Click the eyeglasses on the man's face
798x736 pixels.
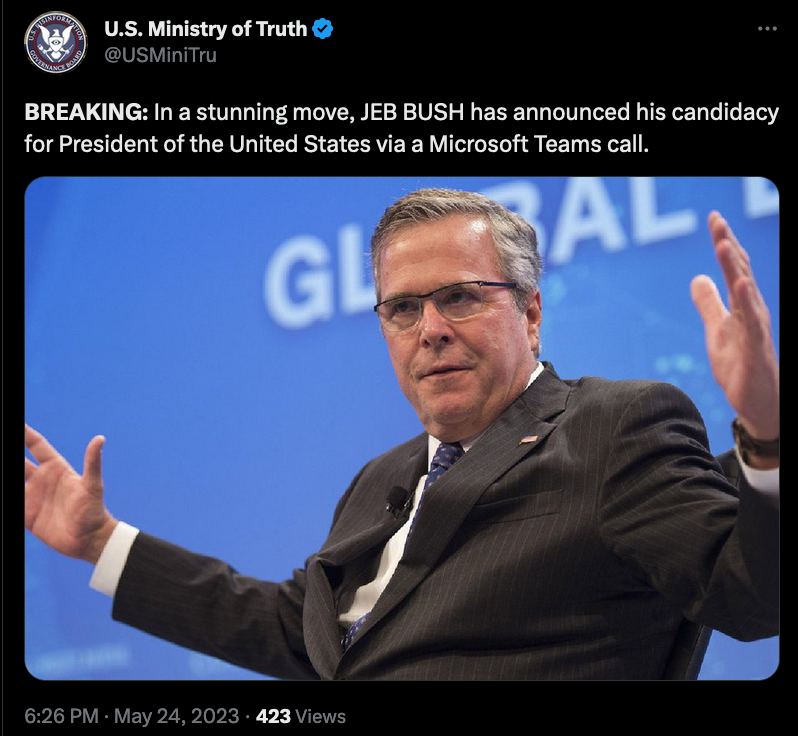point(445,304)
